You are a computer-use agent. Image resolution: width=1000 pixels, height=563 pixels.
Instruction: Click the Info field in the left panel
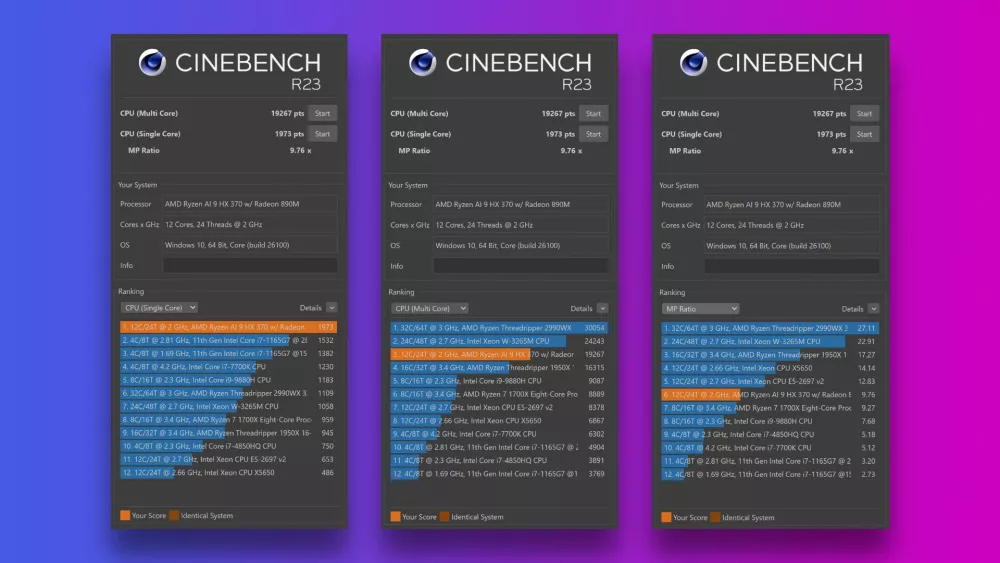pos(250,265)
